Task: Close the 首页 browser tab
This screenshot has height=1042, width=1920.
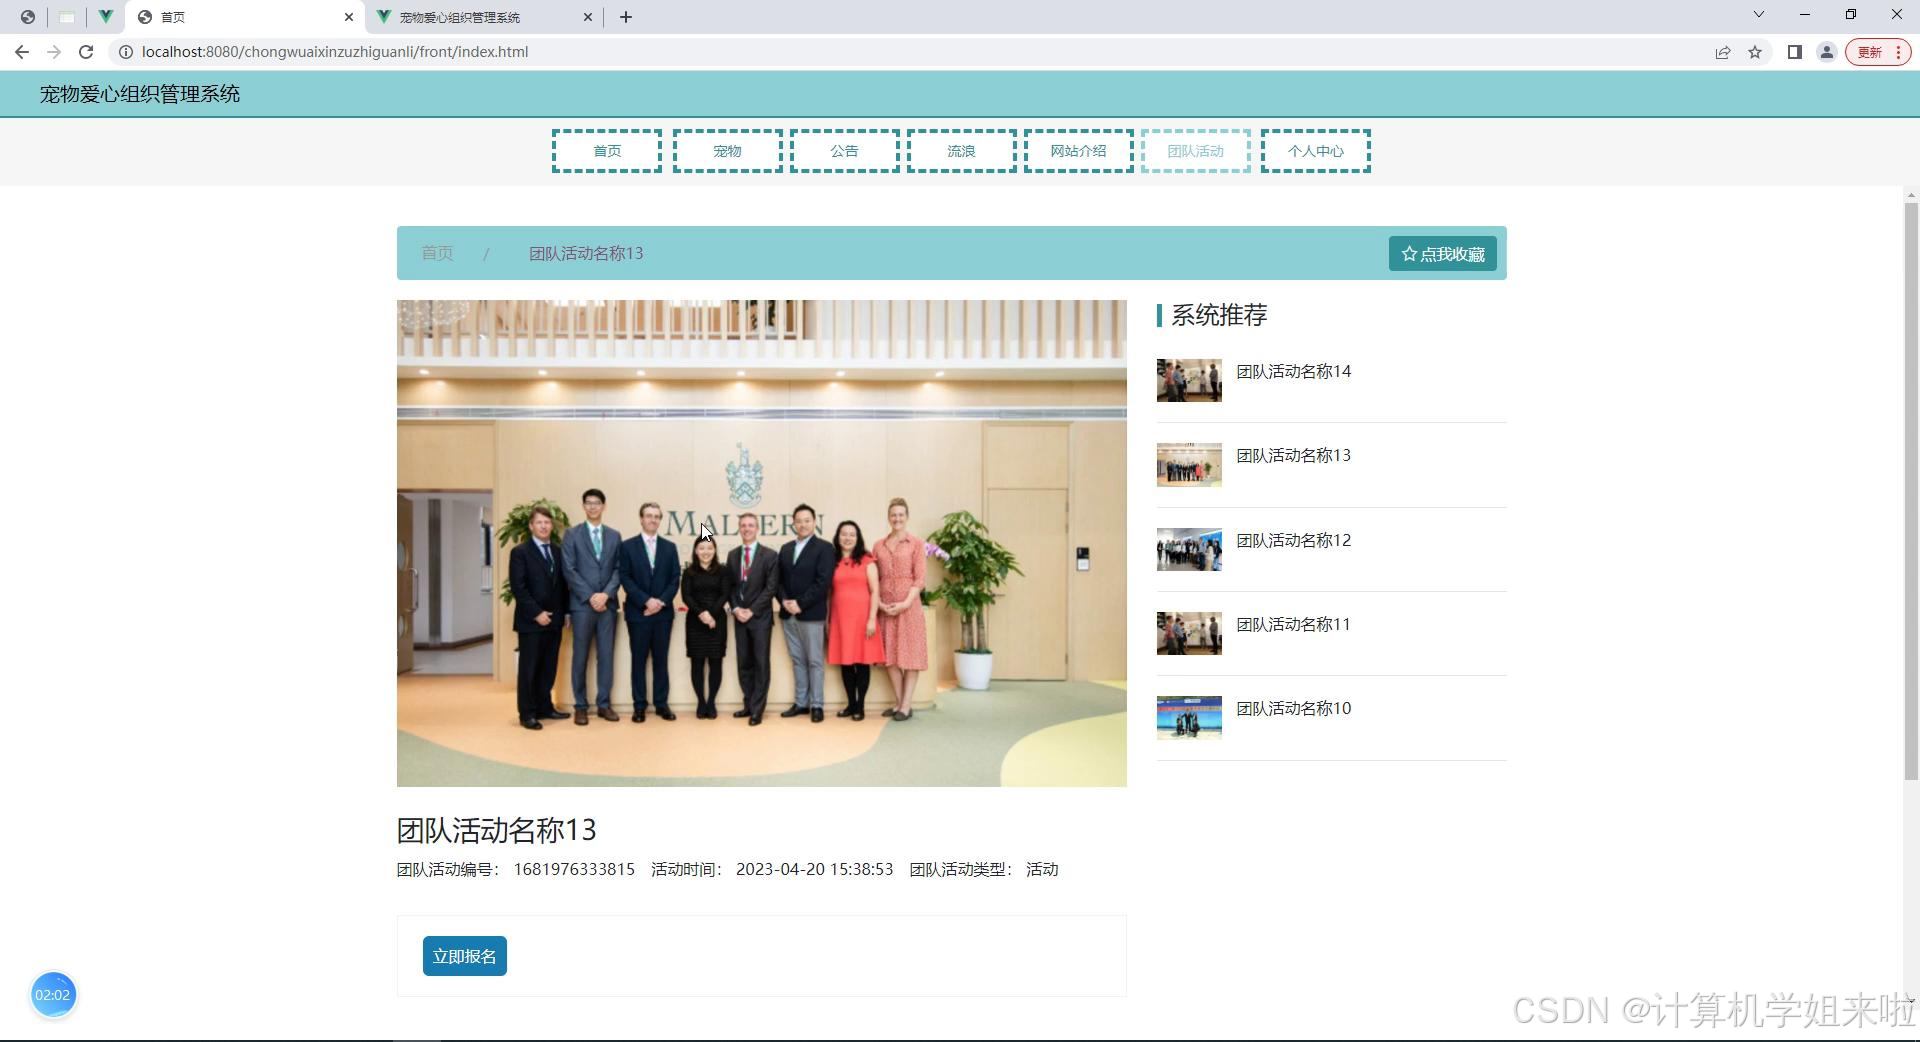Action: click(348, 17)
